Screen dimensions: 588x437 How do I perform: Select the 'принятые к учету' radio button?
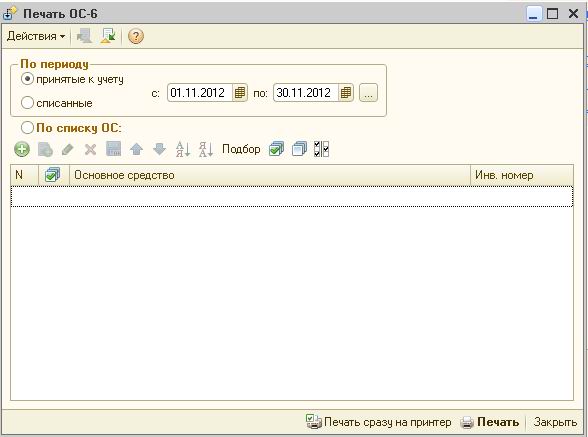[27, 79]
